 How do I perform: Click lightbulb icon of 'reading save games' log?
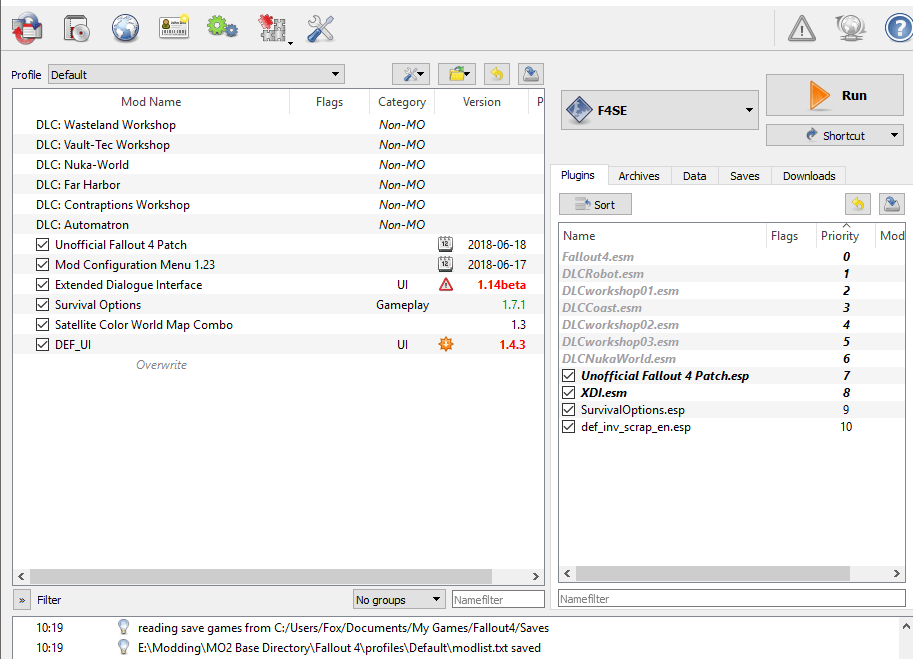tap(123, 627)
